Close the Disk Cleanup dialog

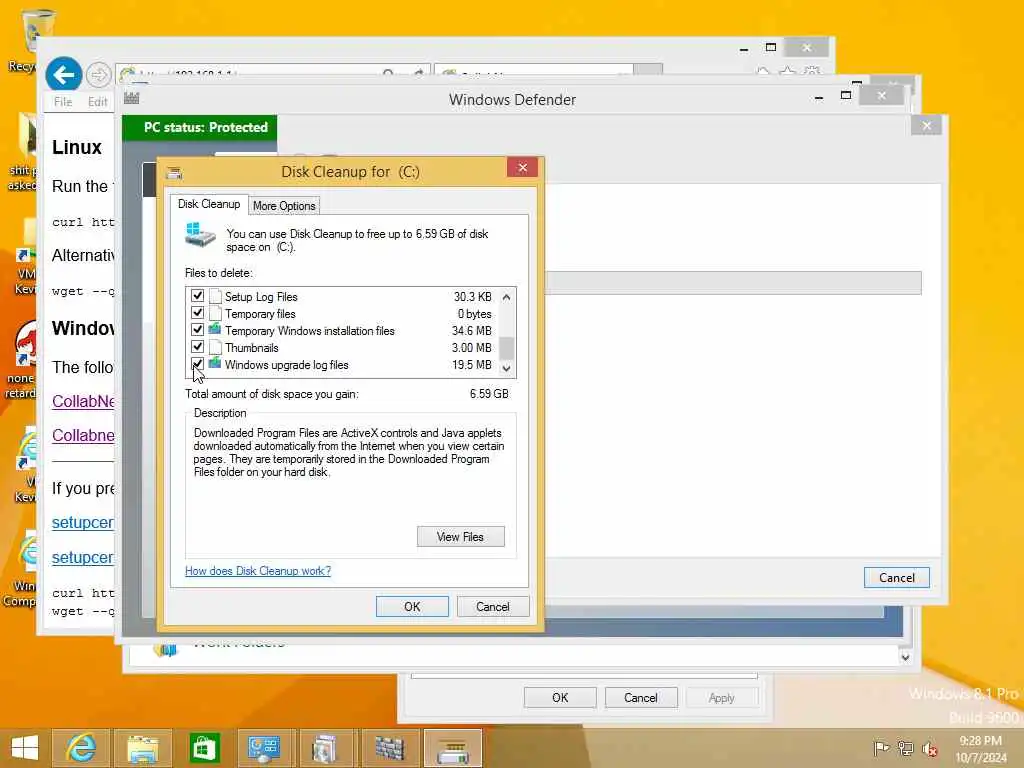[522, 167]
